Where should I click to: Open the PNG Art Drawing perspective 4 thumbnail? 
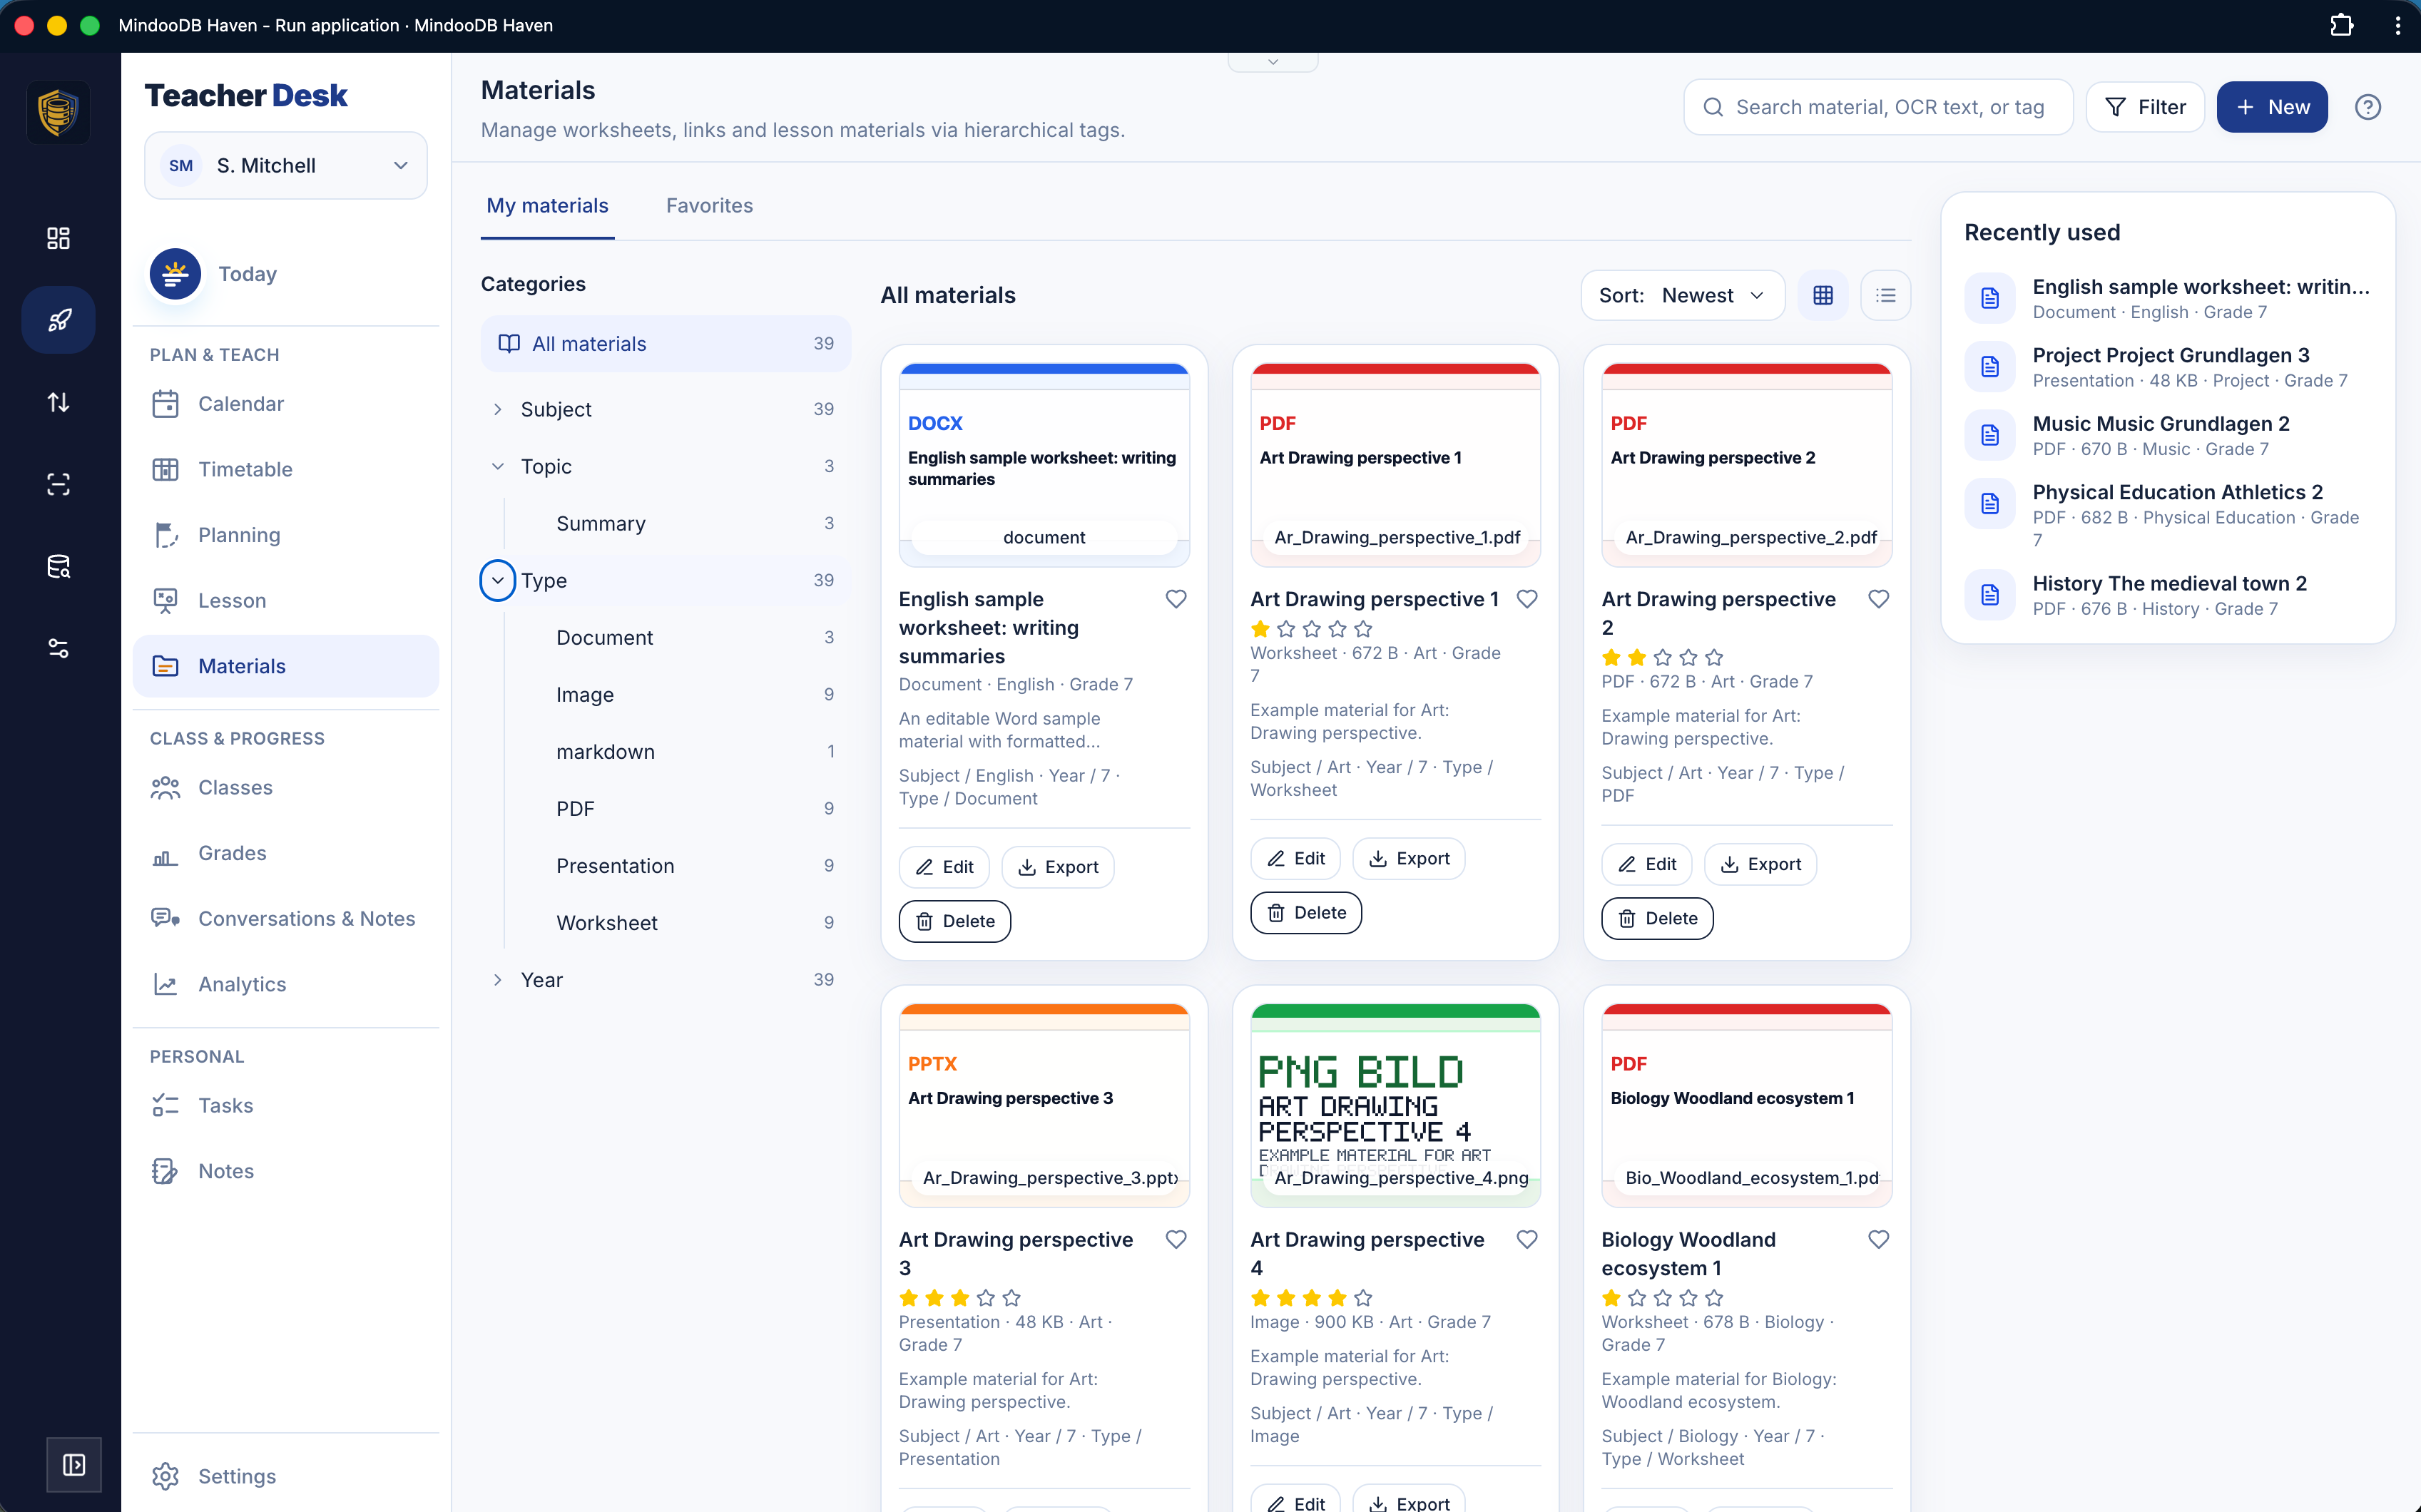(1395, 1105)
